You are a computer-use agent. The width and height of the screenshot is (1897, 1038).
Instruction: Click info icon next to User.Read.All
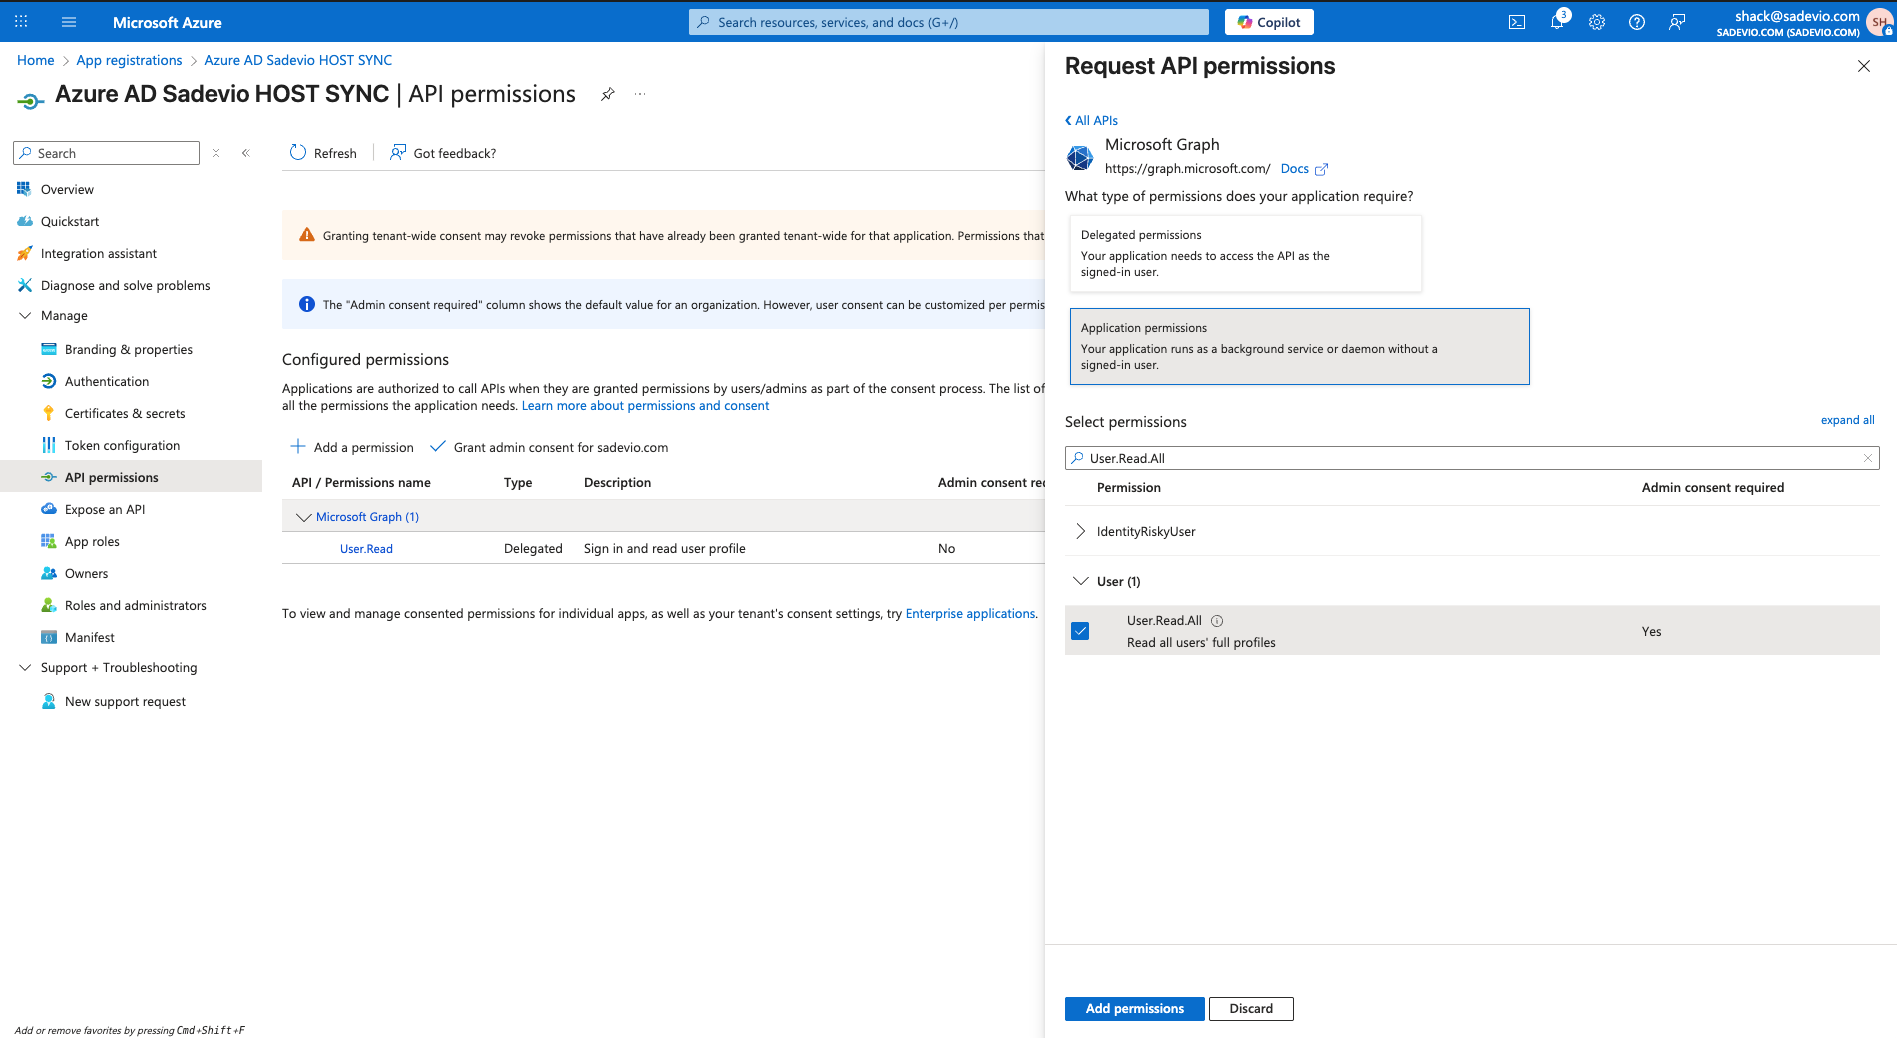coord(1217,621)
